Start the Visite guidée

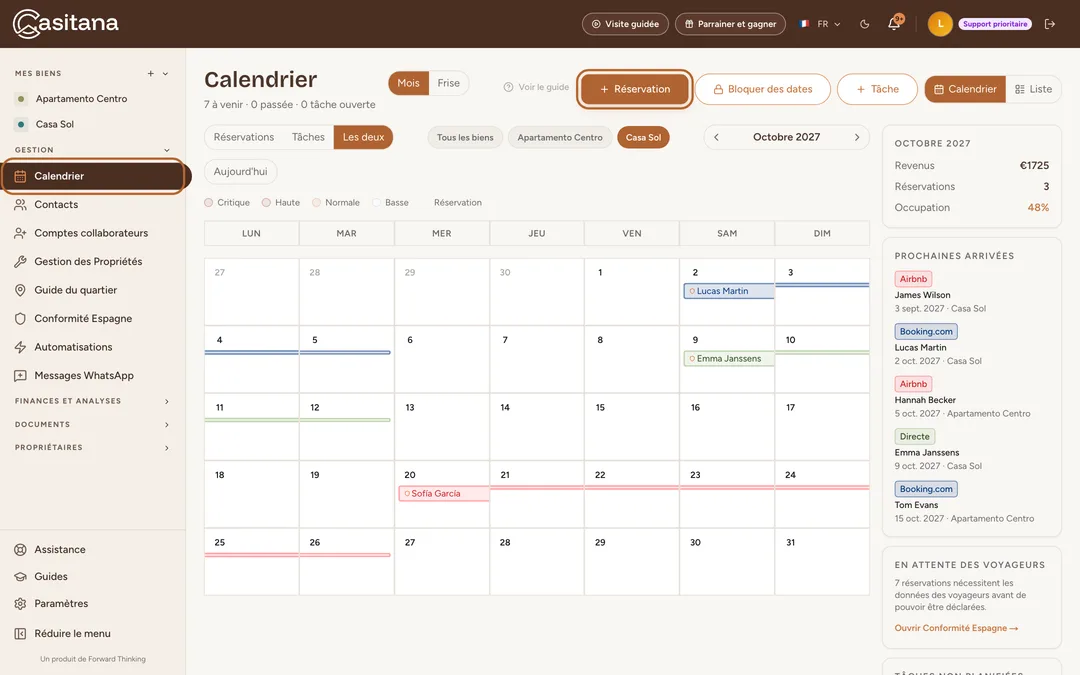point(625,24)
